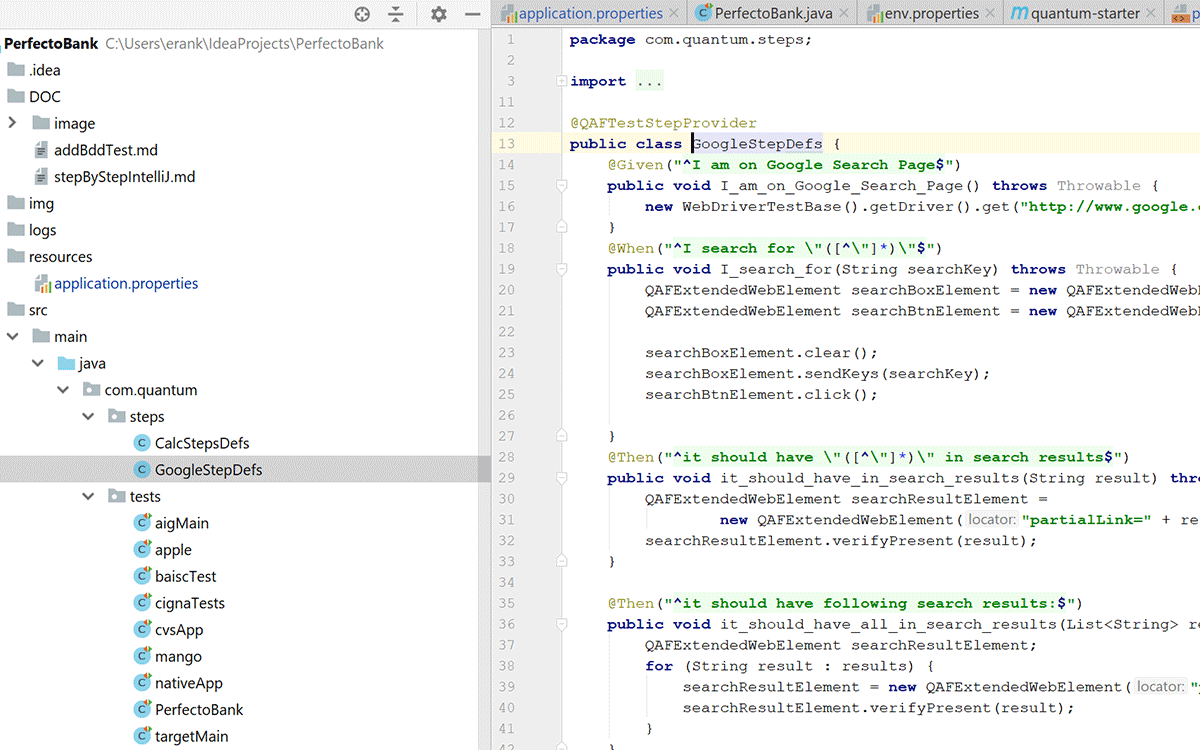Click the fold end marker on line 27
This screenshot has height=750, width=1200.
point(561,436)
